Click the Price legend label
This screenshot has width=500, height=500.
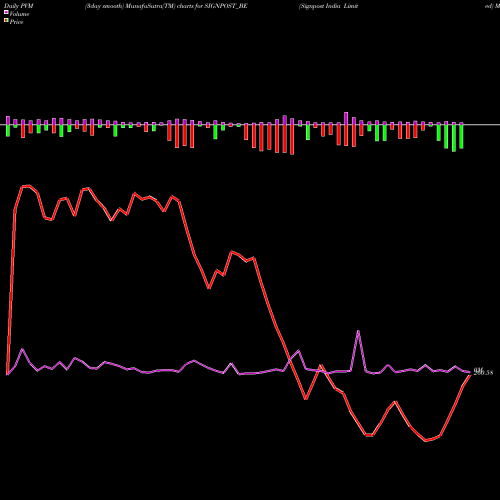(16, 22)
